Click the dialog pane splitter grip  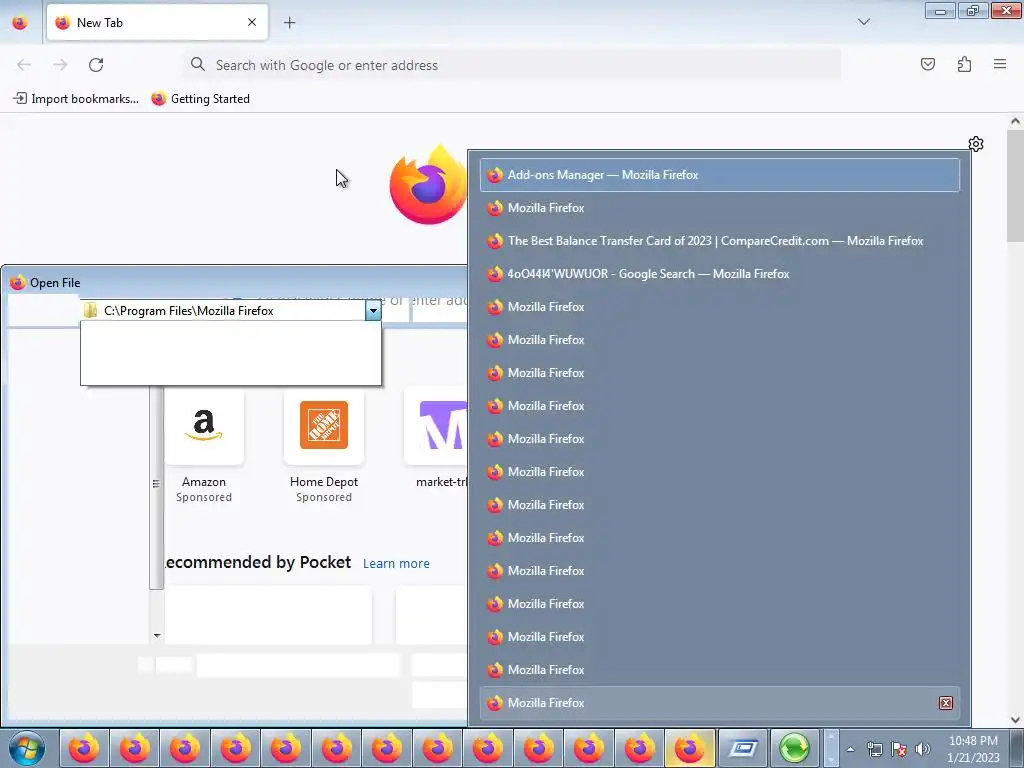click(155, 484)
